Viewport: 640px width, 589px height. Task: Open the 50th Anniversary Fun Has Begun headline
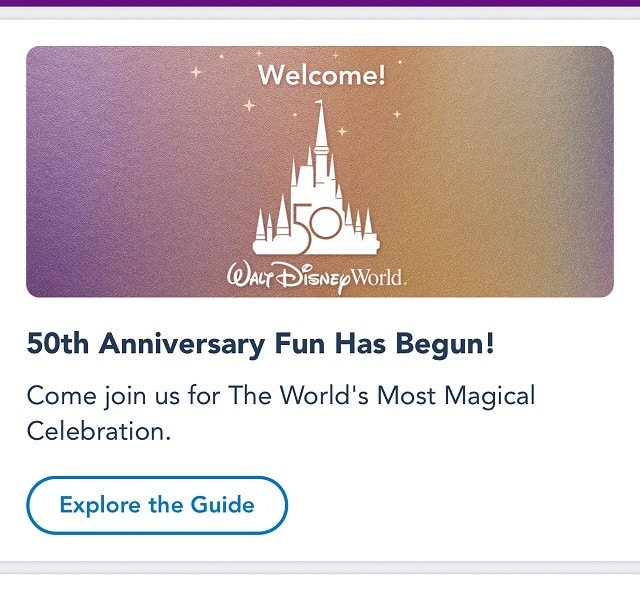tap(260, 344)
